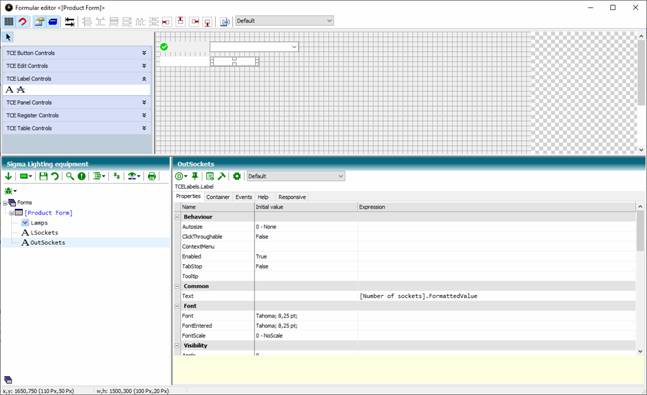Expand TCE Table Controls group
The image size is (647, 395).
(144, 128)
